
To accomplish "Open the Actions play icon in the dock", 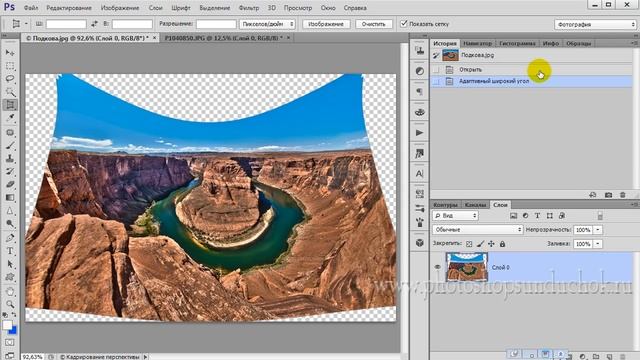I will 419,133.
